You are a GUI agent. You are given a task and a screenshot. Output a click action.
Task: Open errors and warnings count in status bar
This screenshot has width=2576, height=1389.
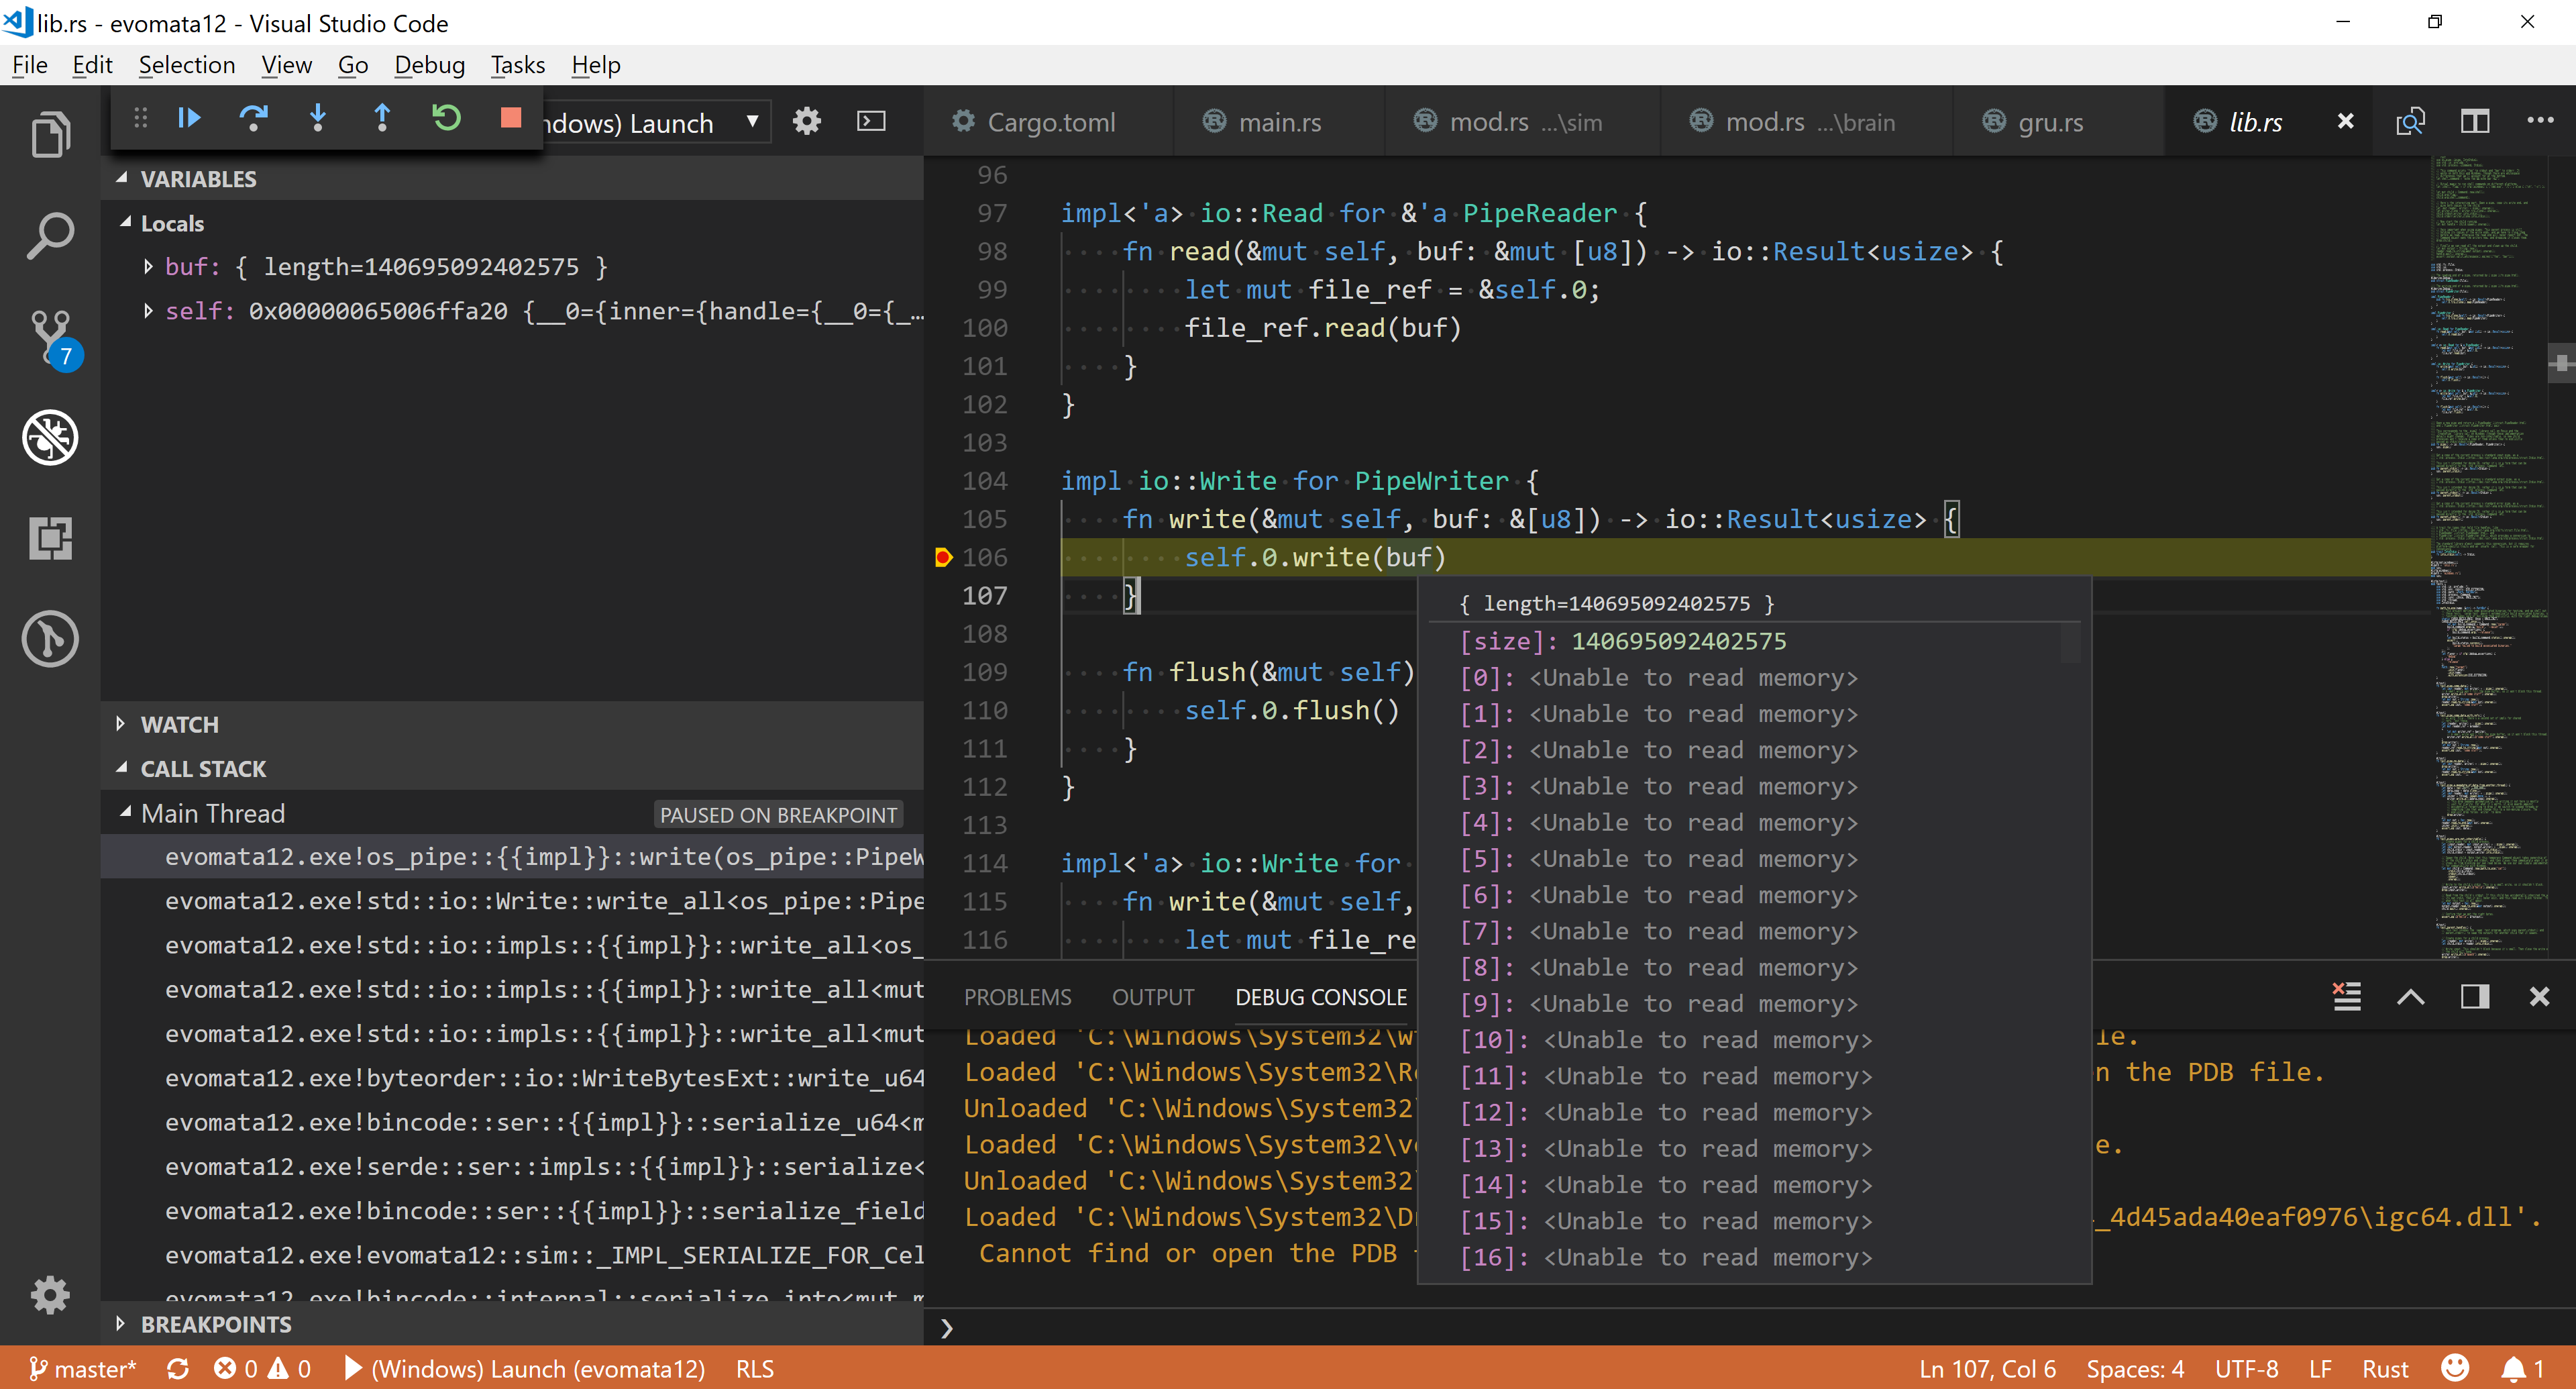(x=262, y=1369)
